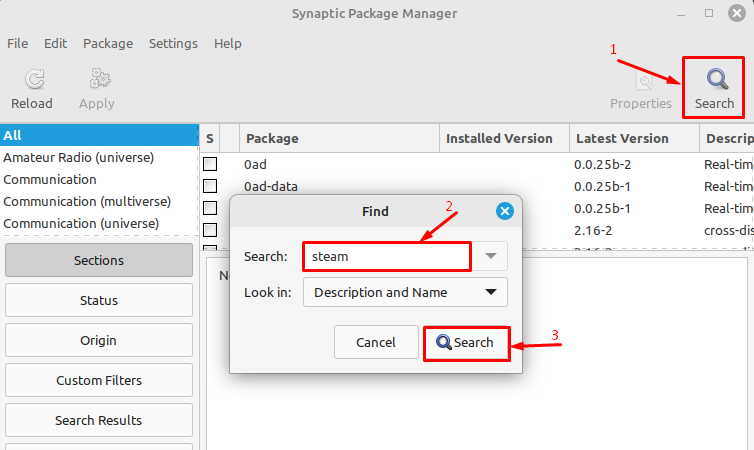
Task: Expand the Search history dropdown arrow
Action: pyautogui.click(x=490, y=256)
